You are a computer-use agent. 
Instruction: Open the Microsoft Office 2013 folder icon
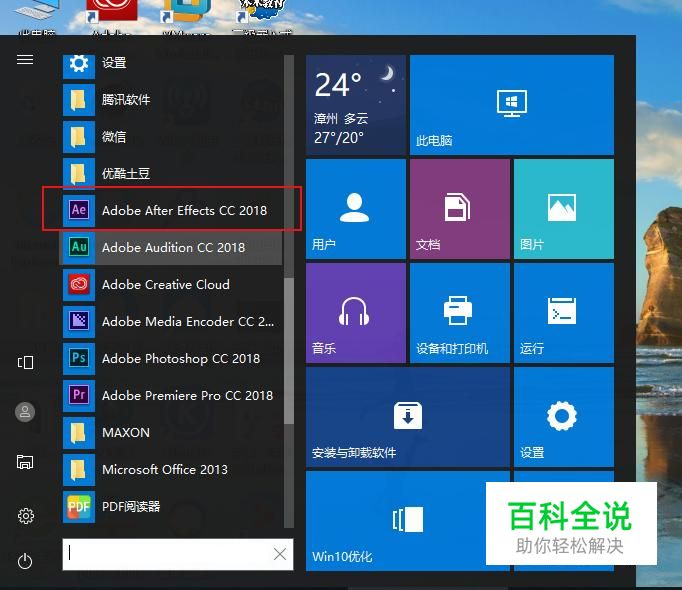(79, 469)
